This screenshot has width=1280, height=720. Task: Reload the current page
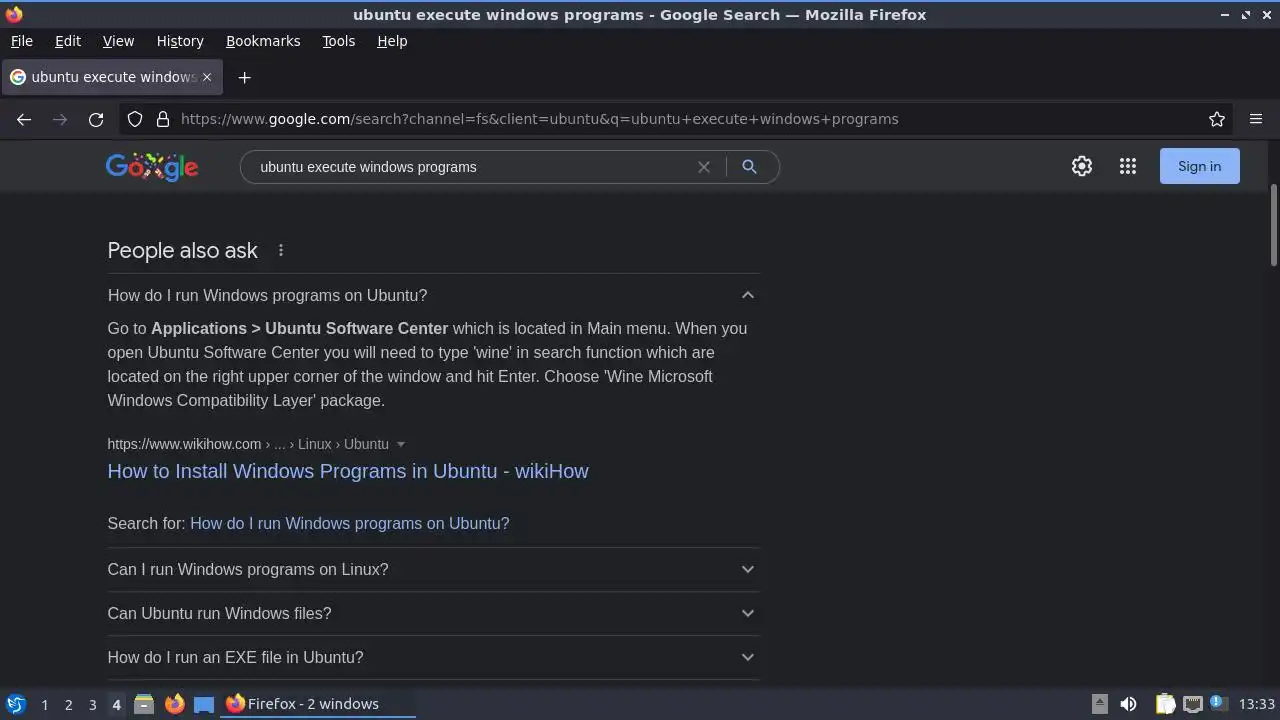point(96,119)
